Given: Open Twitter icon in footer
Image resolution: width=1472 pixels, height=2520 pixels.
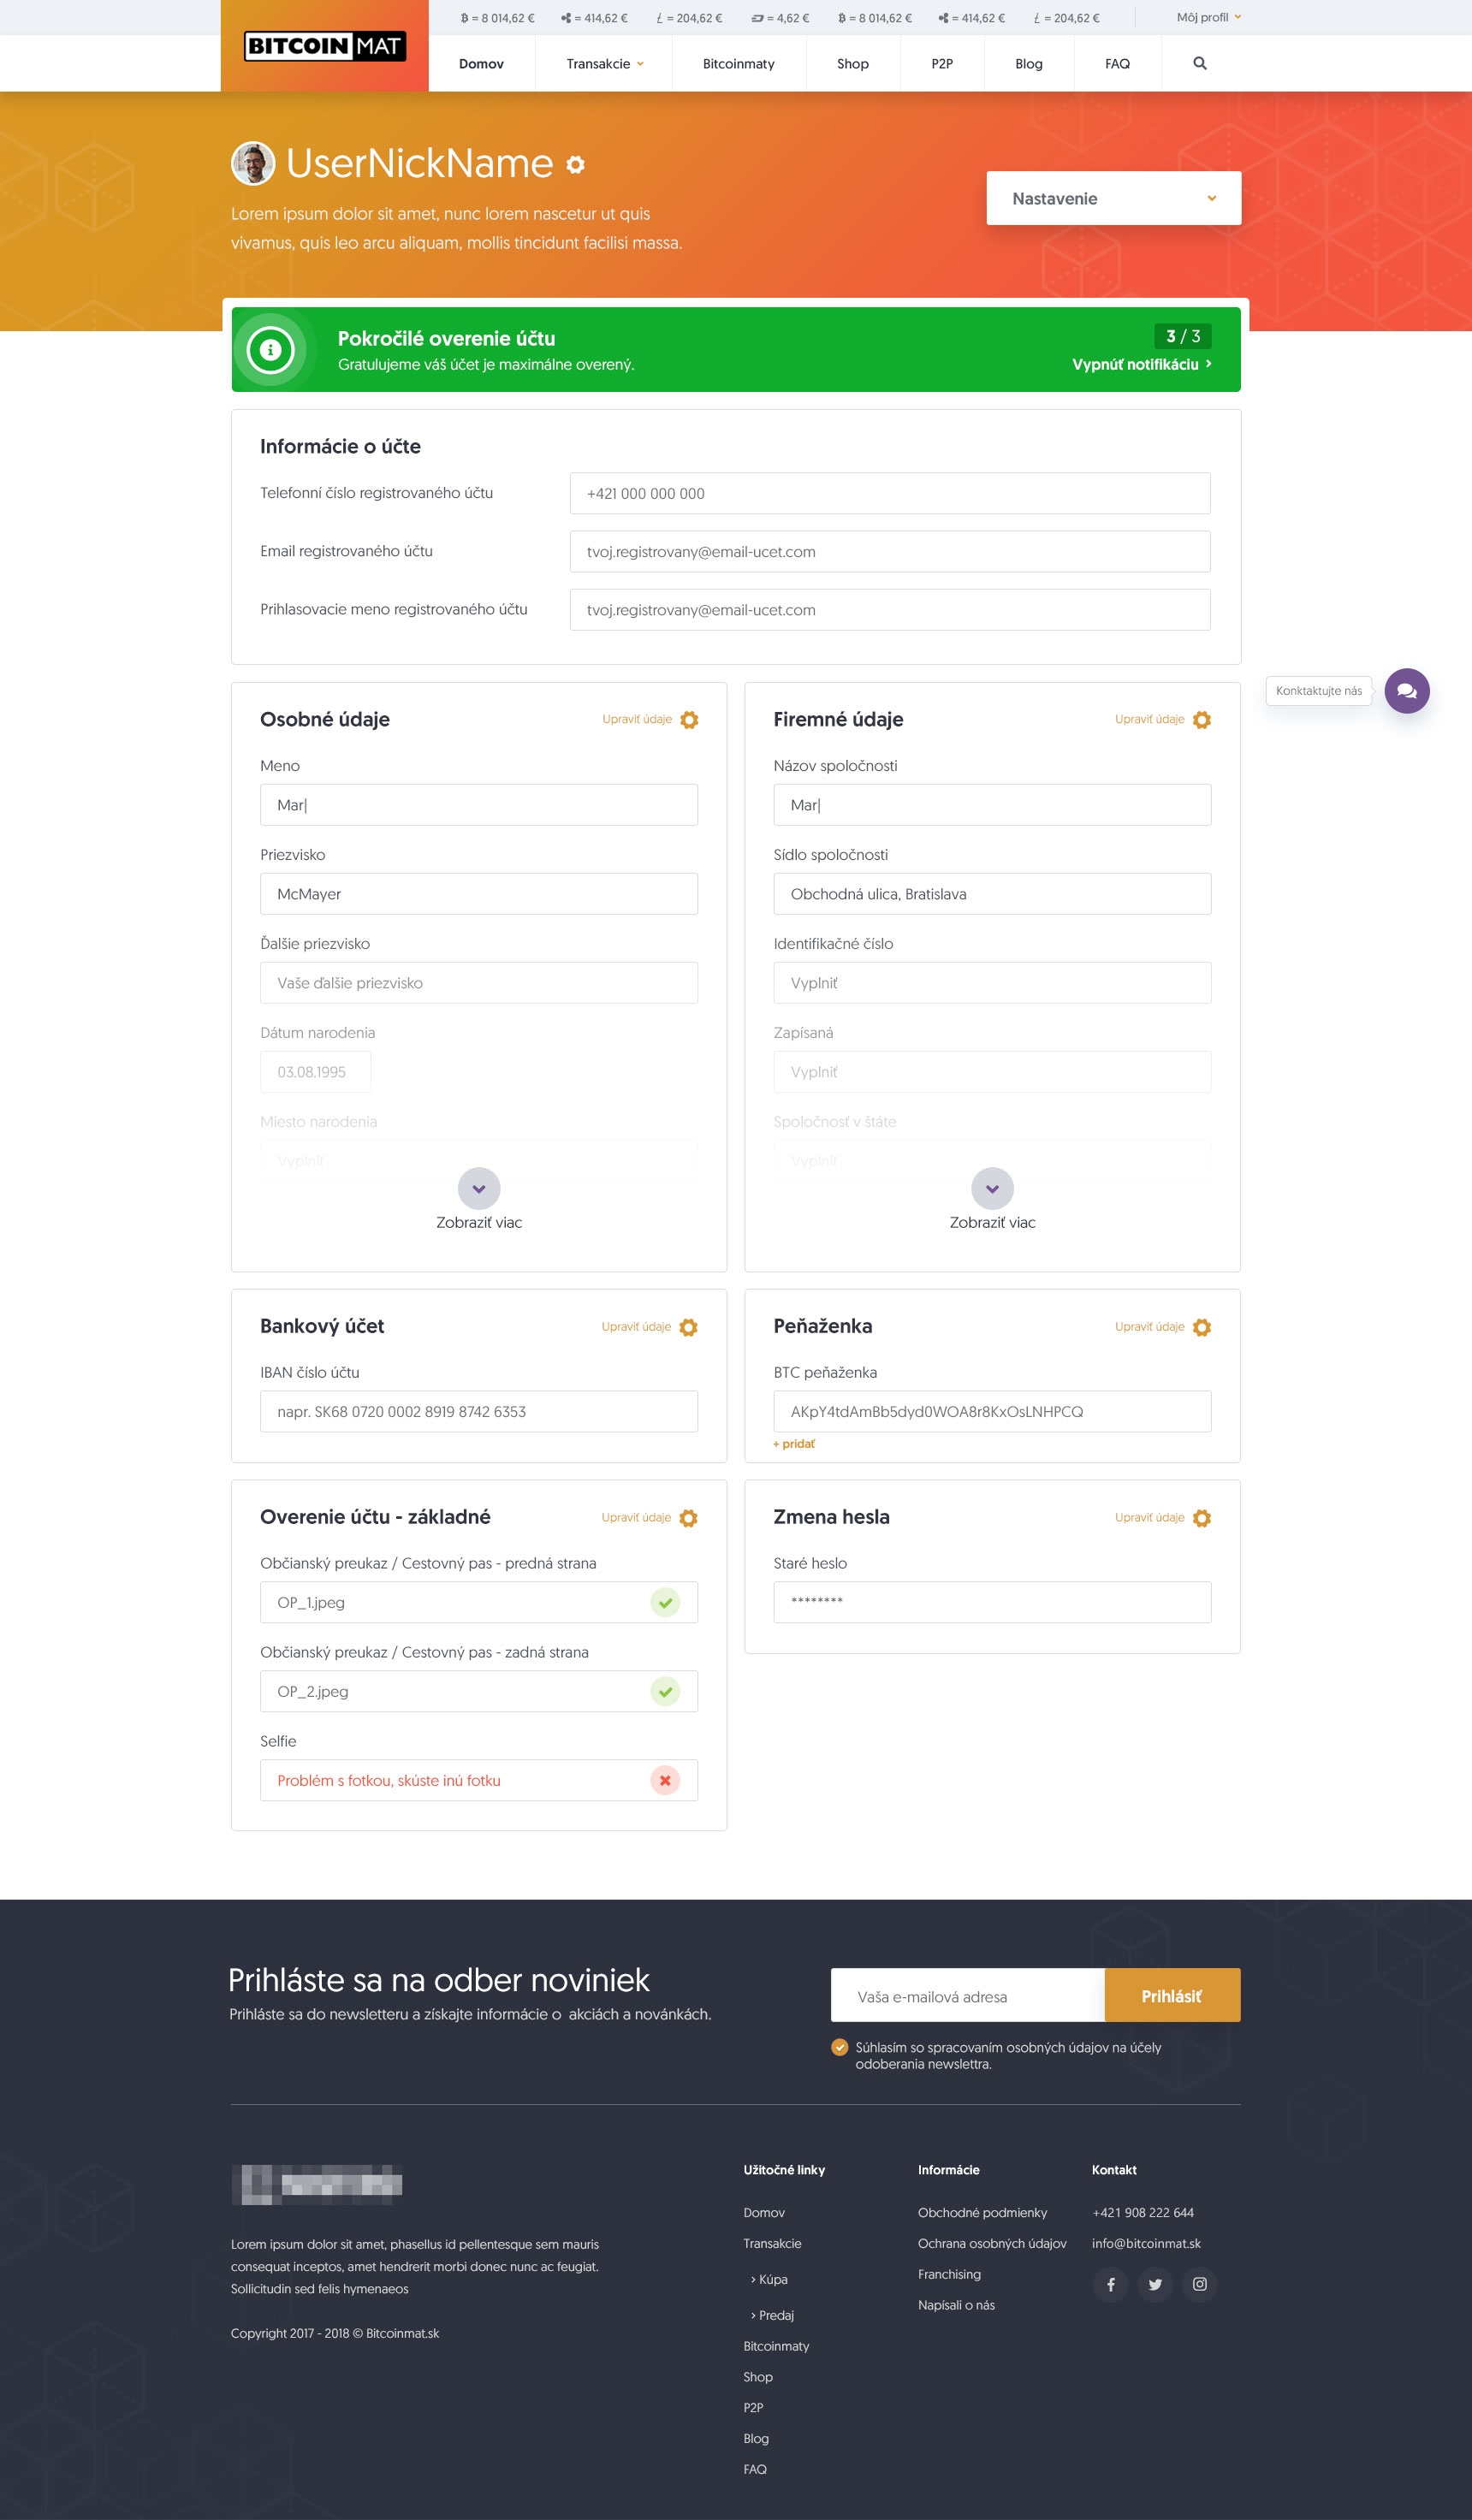Looking at the screenshot, I should [x=1155, y=2284].
